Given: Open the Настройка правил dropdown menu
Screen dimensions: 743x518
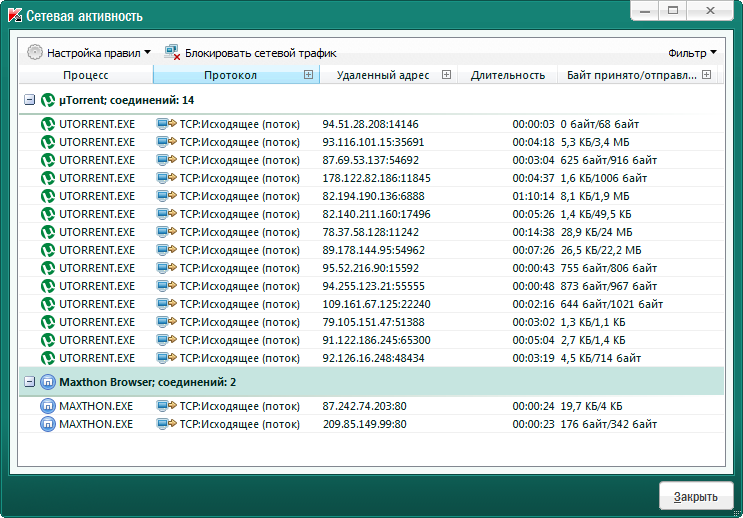Looking at the screenshot, I should [98, 53].
